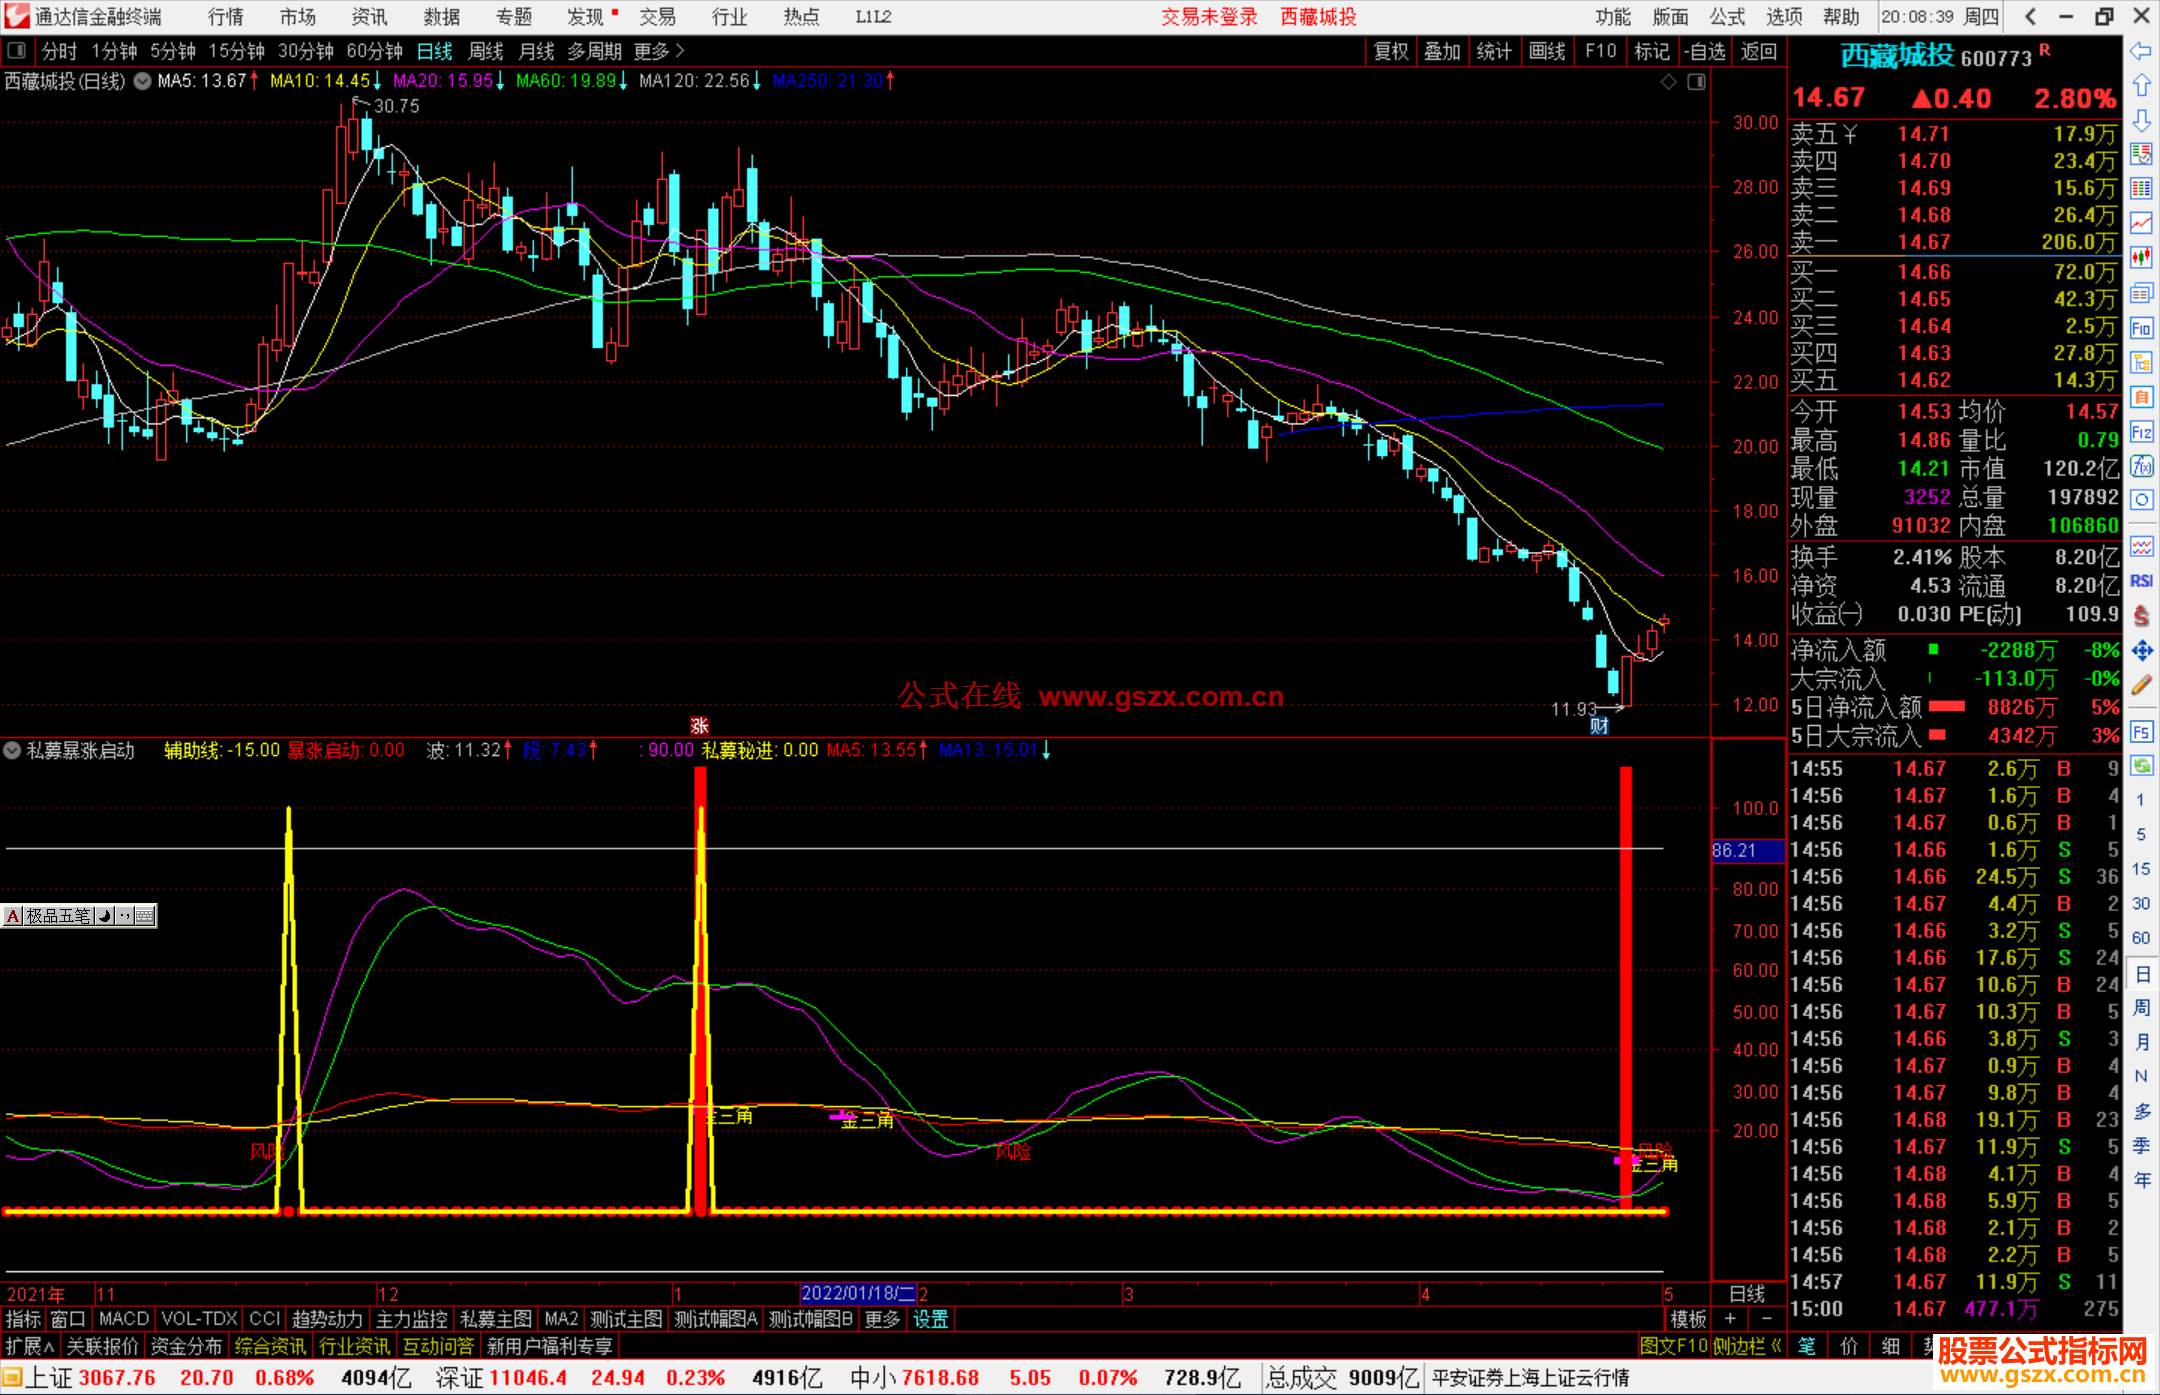Switch to 月 monthly period in sidebar

click(x=2142, y=1042)
